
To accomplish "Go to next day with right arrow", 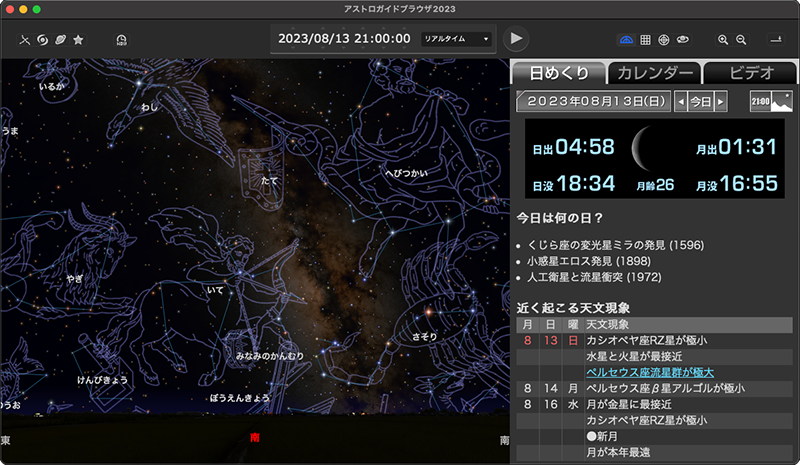I will coord(721,102).
